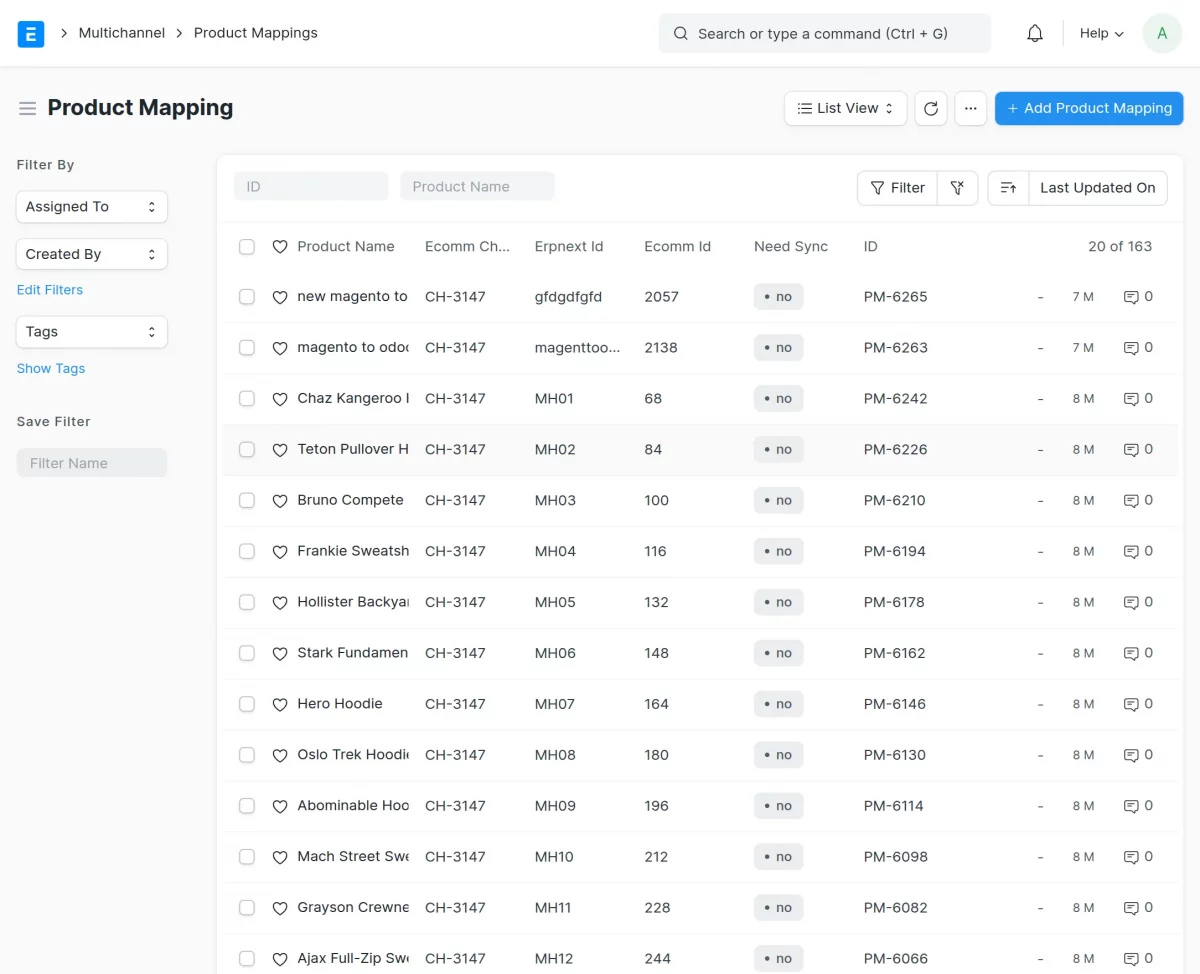The height and width of the screenshot is (974, 1200).
Task: Like the Hollister Backyard row heart
Action: [x=280, y=603]
